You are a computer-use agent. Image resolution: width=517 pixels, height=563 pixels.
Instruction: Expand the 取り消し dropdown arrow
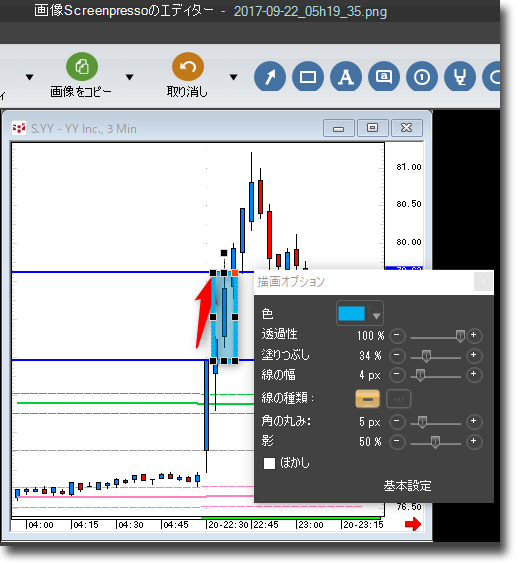tap(233, 77)
